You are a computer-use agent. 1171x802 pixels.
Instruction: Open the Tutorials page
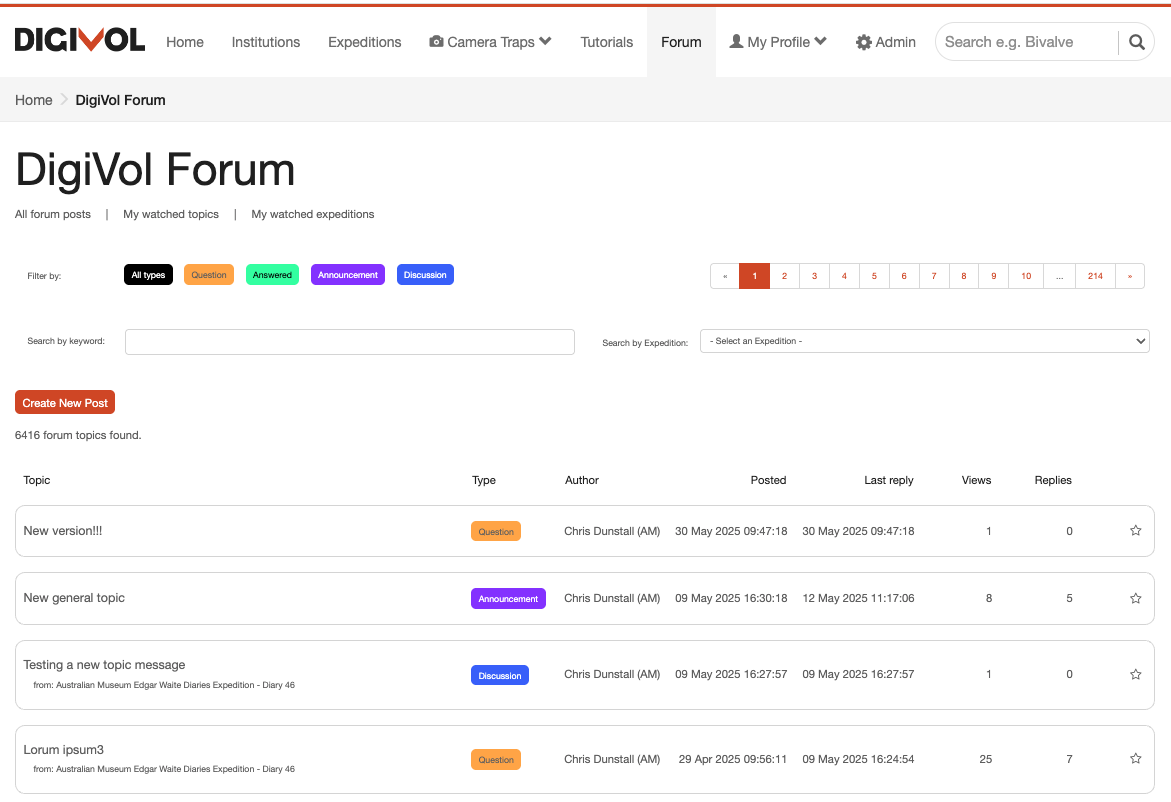606,43
